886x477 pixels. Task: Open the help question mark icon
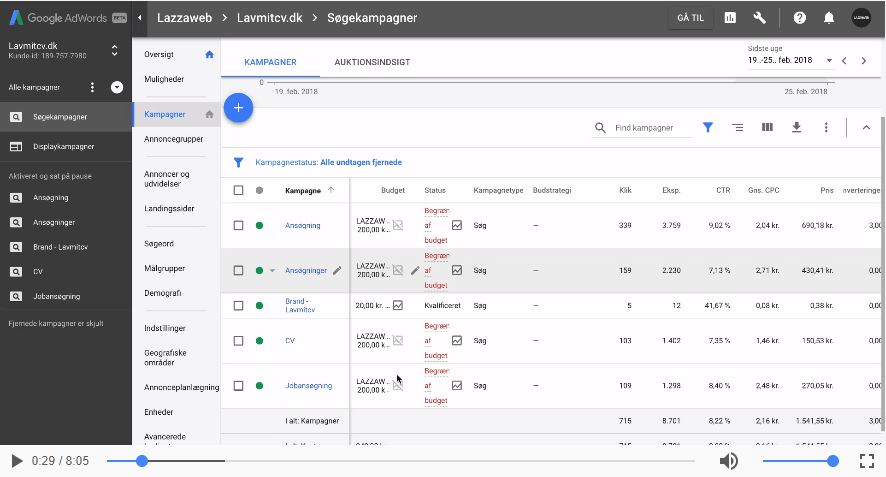pyautogui.click(x=800, y=18)
